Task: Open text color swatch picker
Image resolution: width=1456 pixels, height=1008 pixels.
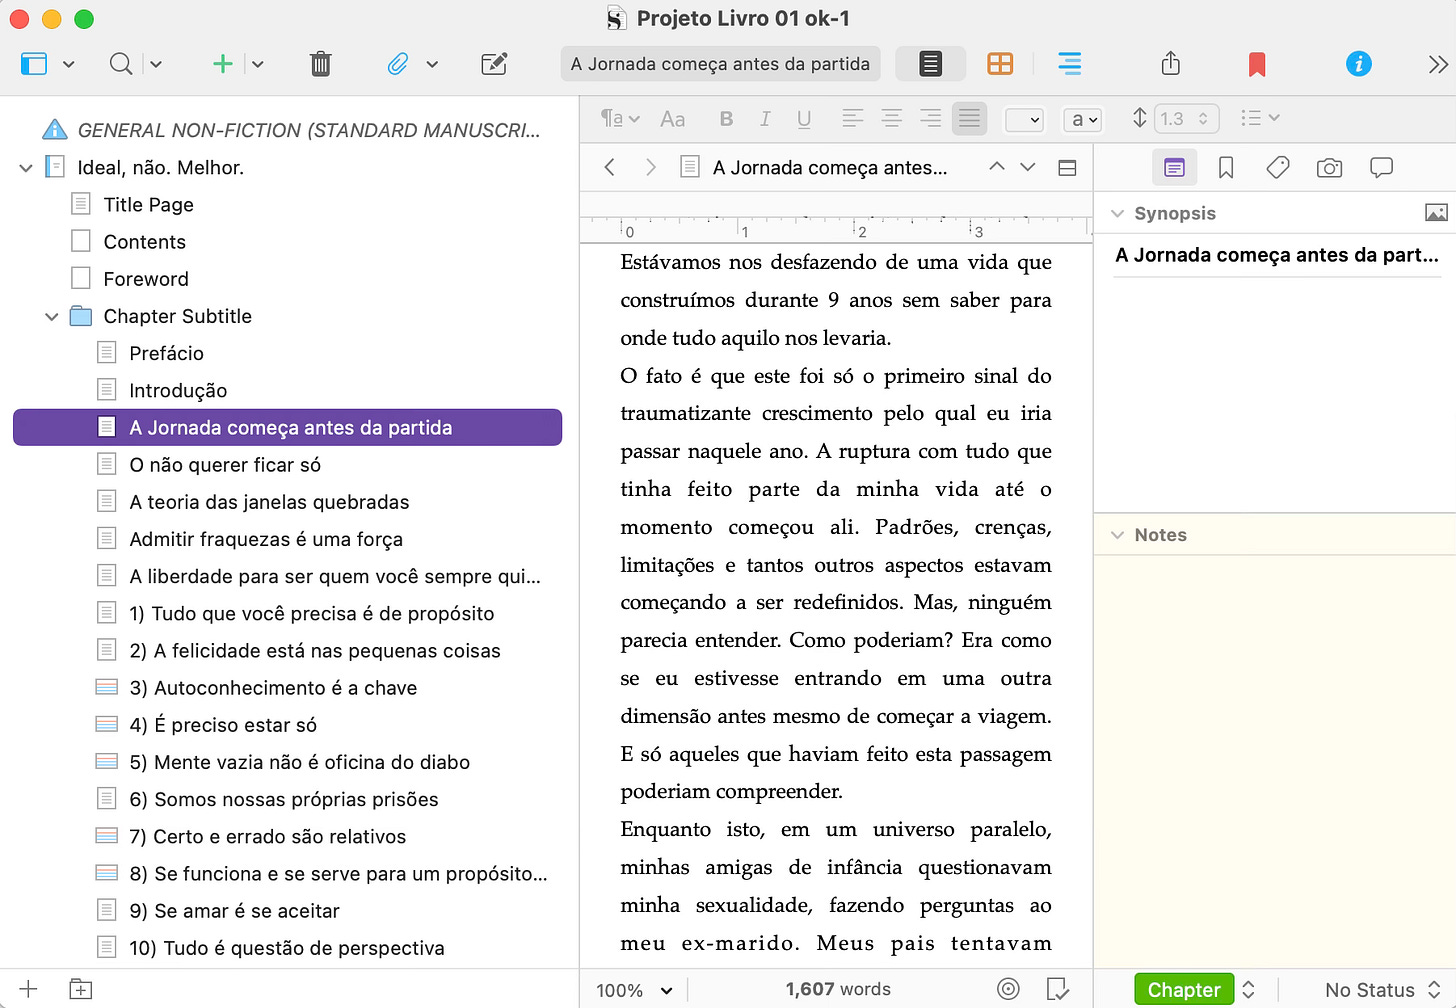Action: [1024, 120]
